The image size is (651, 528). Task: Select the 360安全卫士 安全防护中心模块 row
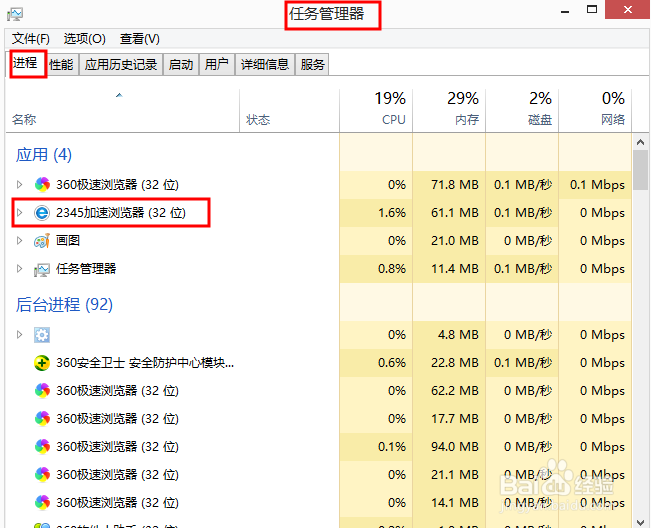click(318, 363)
